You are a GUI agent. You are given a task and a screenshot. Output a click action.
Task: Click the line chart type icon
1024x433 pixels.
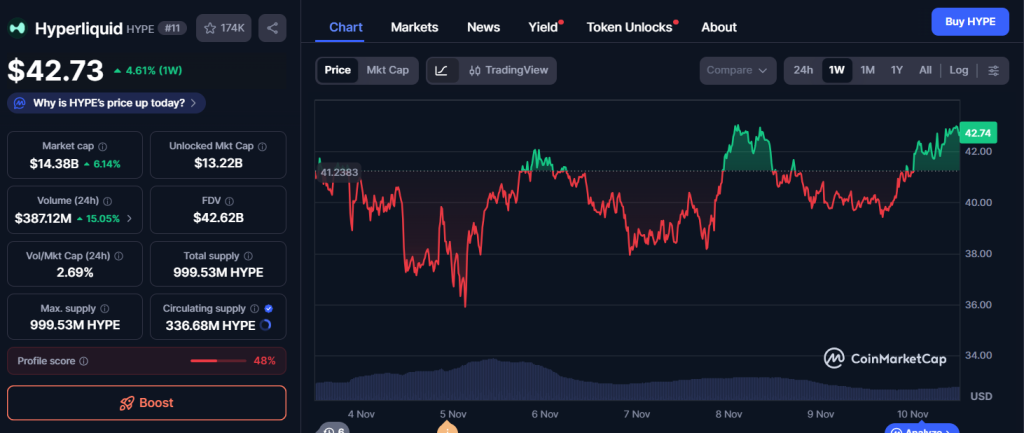coord(442,70)
